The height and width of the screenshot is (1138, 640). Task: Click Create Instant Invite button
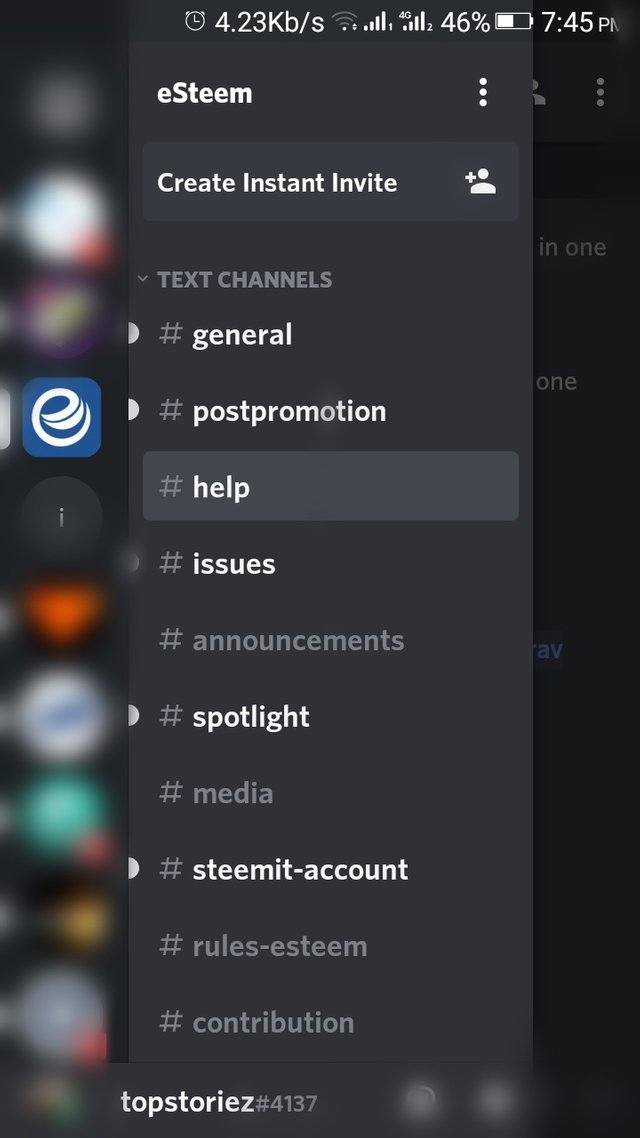[x=330, y=181]
